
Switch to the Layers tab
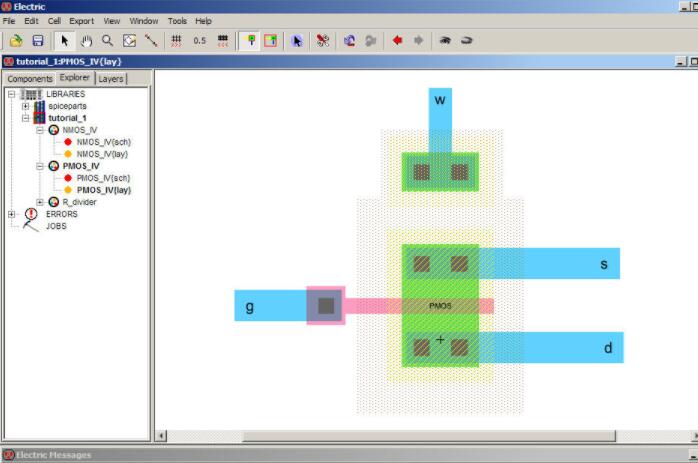[x=111, y=78]
